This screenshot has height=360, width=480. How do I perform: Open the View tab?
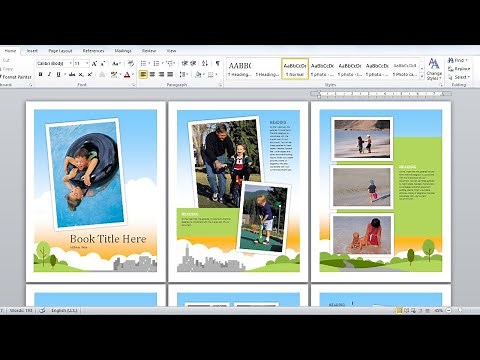pos(171,51)
